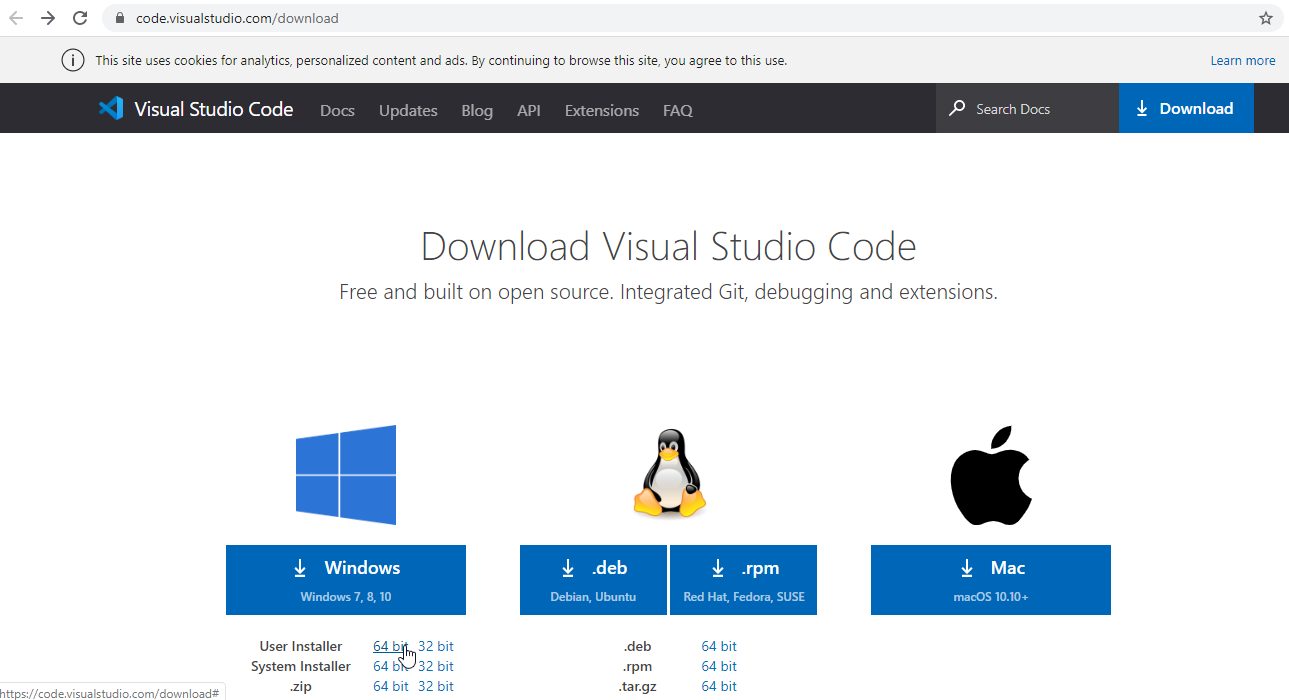Download the Windows .zip 32 bit
The width and height of the screenshot is (1289, 700).
436,686
